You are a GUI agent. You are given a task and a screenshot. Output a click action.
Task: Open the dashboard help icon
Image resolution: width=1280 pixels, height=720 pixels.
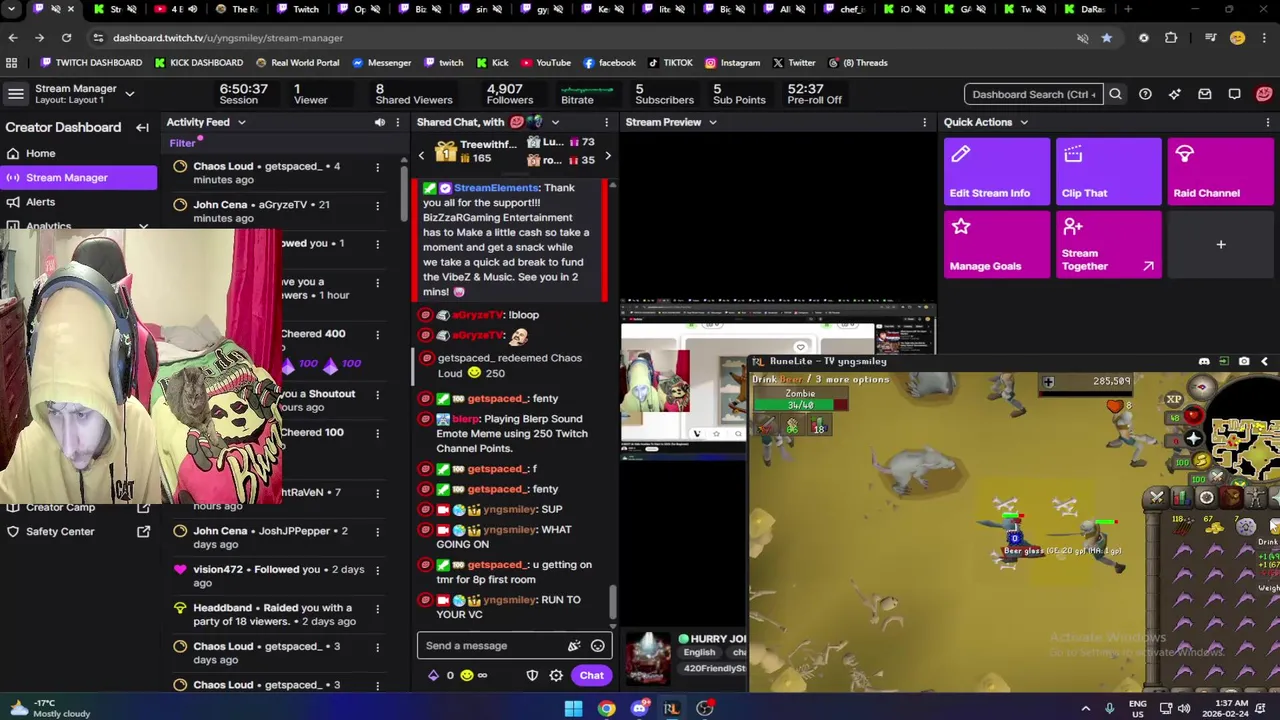(x=1145, y=94)
